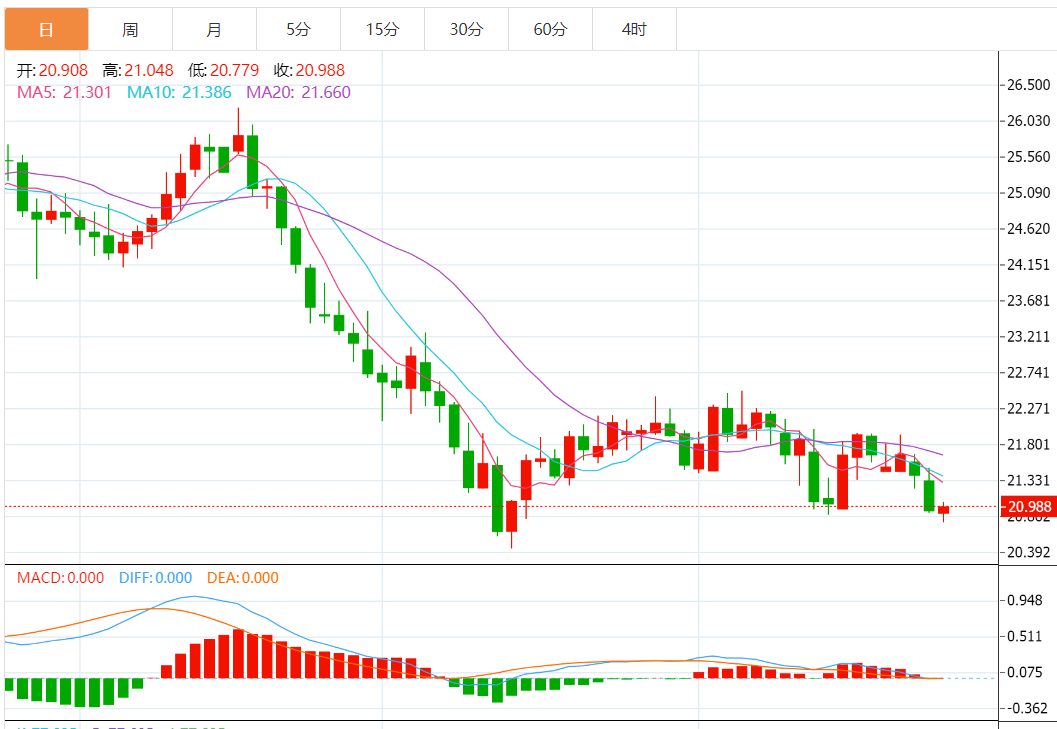Click the 24.620 price axis label
Screen dimensions: 1057x729
[1029, 229]
